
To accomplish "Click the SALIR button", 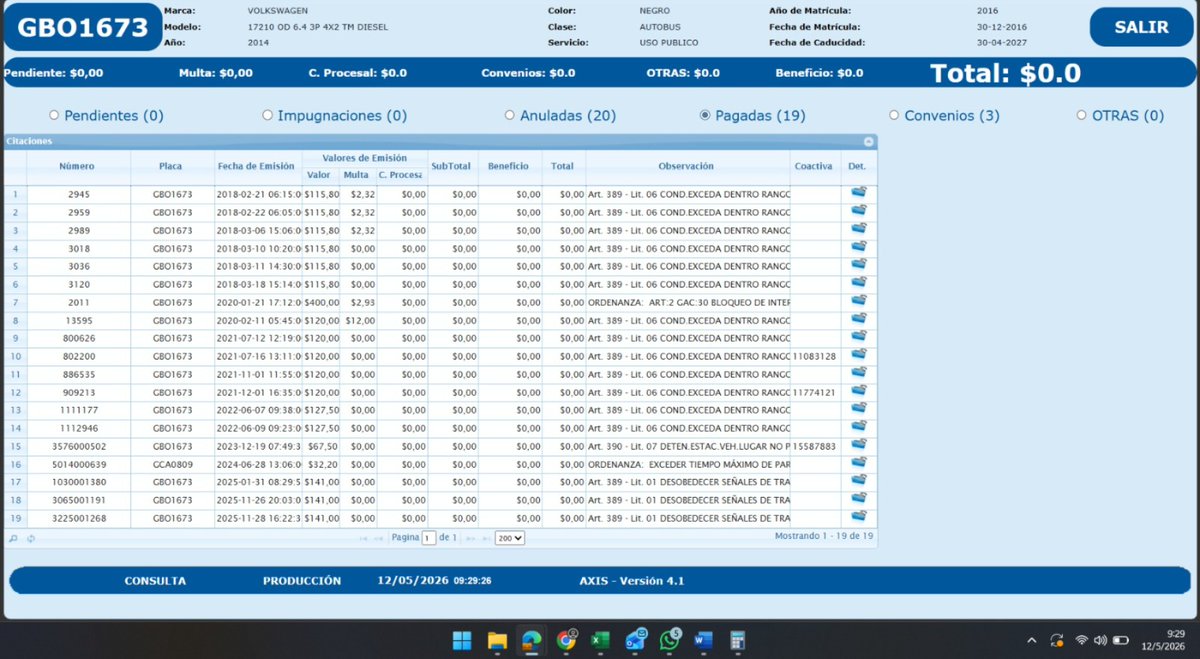I will click(x=1141, y=27).
